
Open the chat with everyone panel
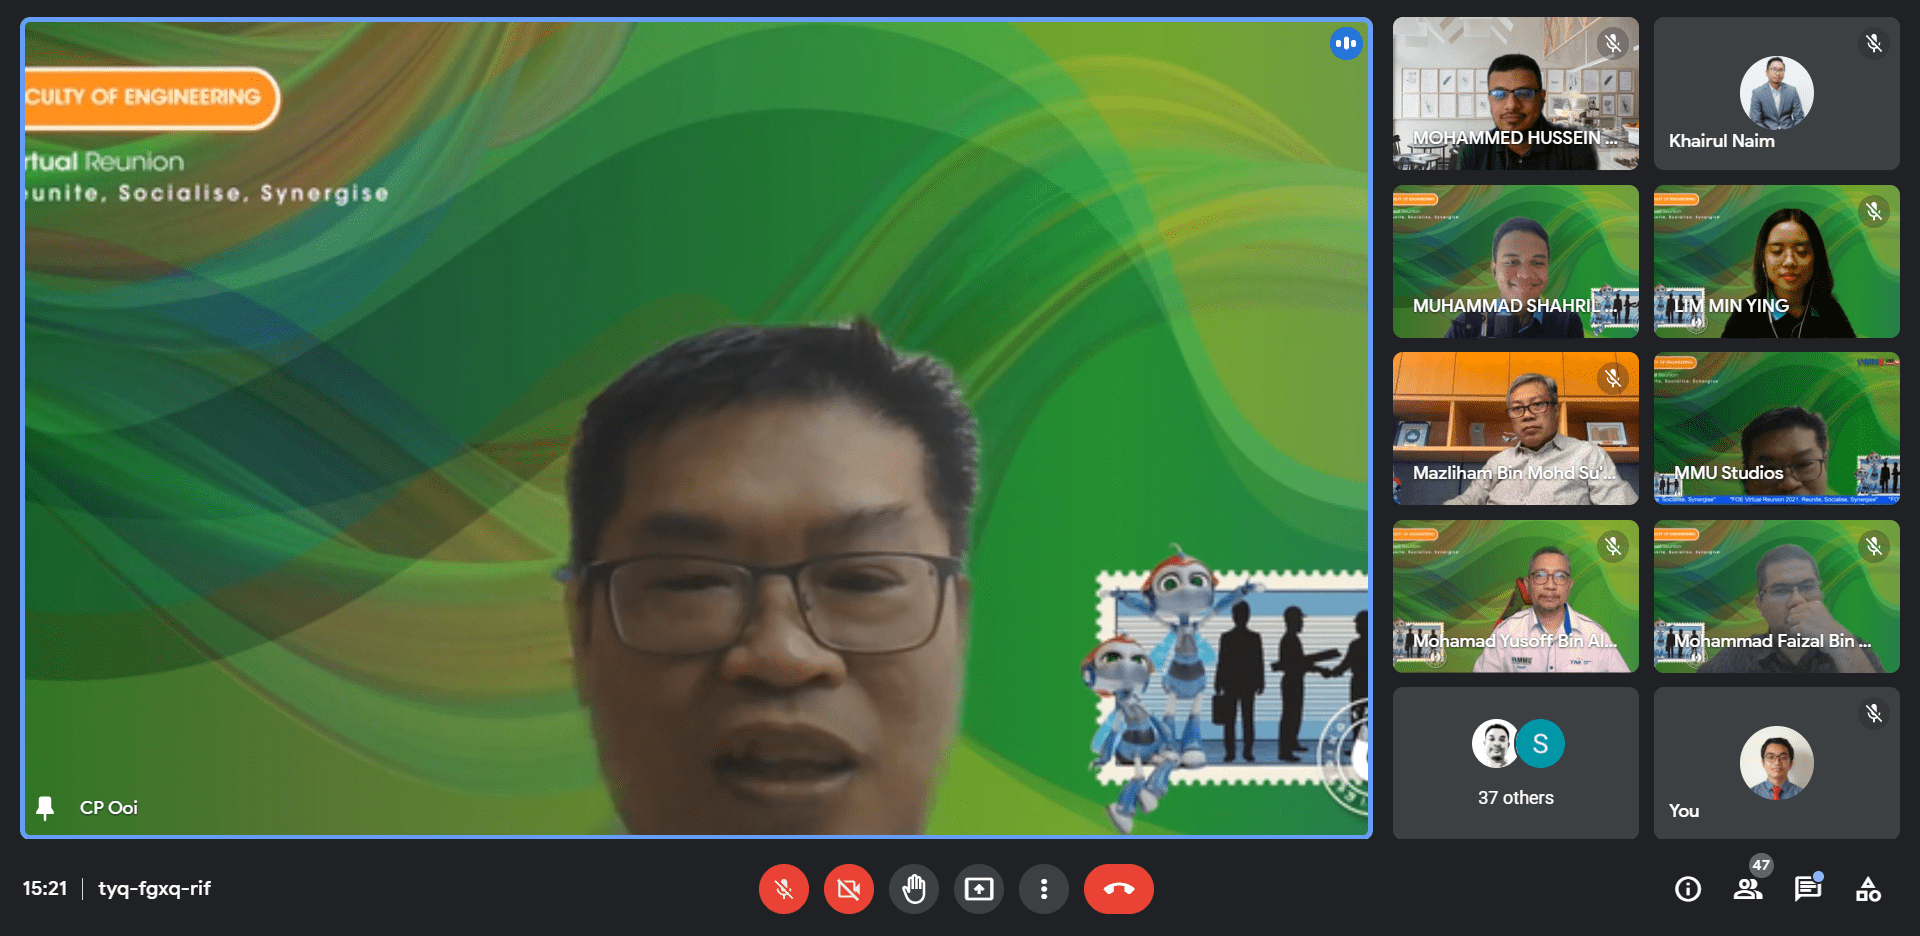pos(1808,889)
